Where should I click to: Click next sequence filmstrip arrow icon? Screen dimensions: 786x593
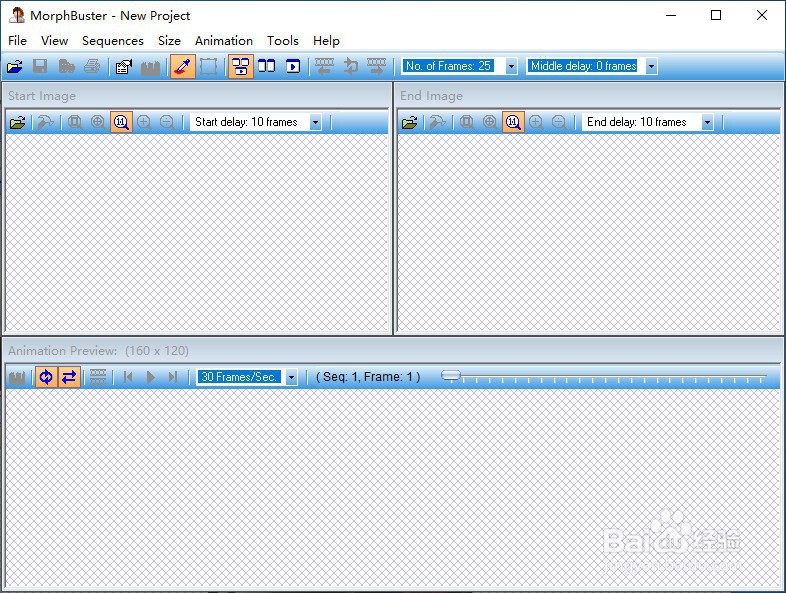click(376, 66)
